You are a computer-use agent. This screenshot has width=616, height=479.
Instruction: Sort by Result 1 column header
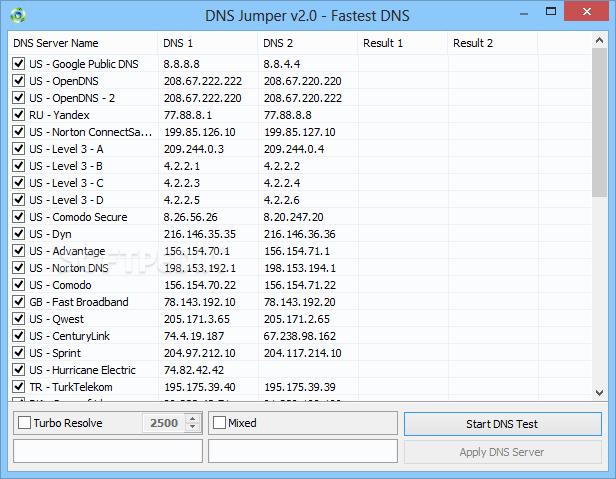coord(403,43)
